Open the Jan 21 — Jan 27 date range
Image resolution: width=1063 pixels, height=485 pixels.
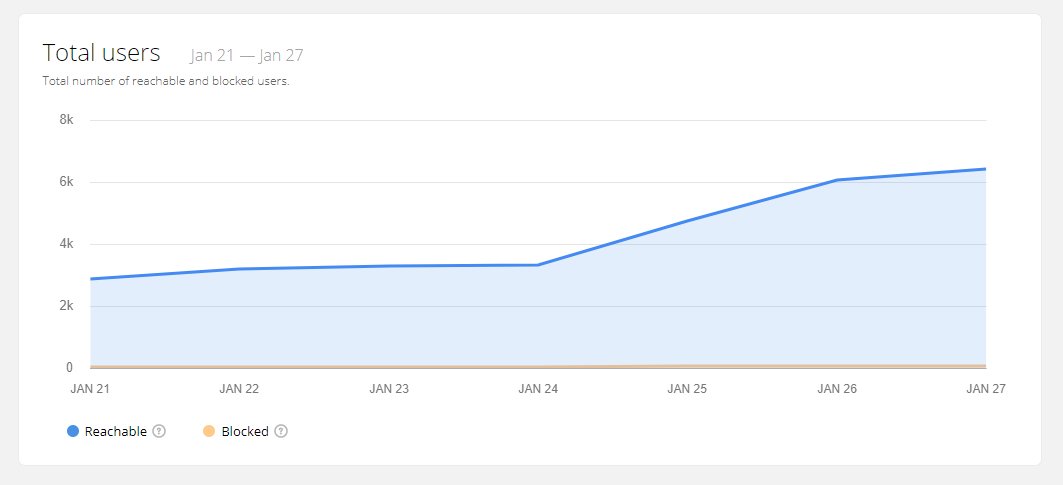pyautogui.click(x=246, y=55)
